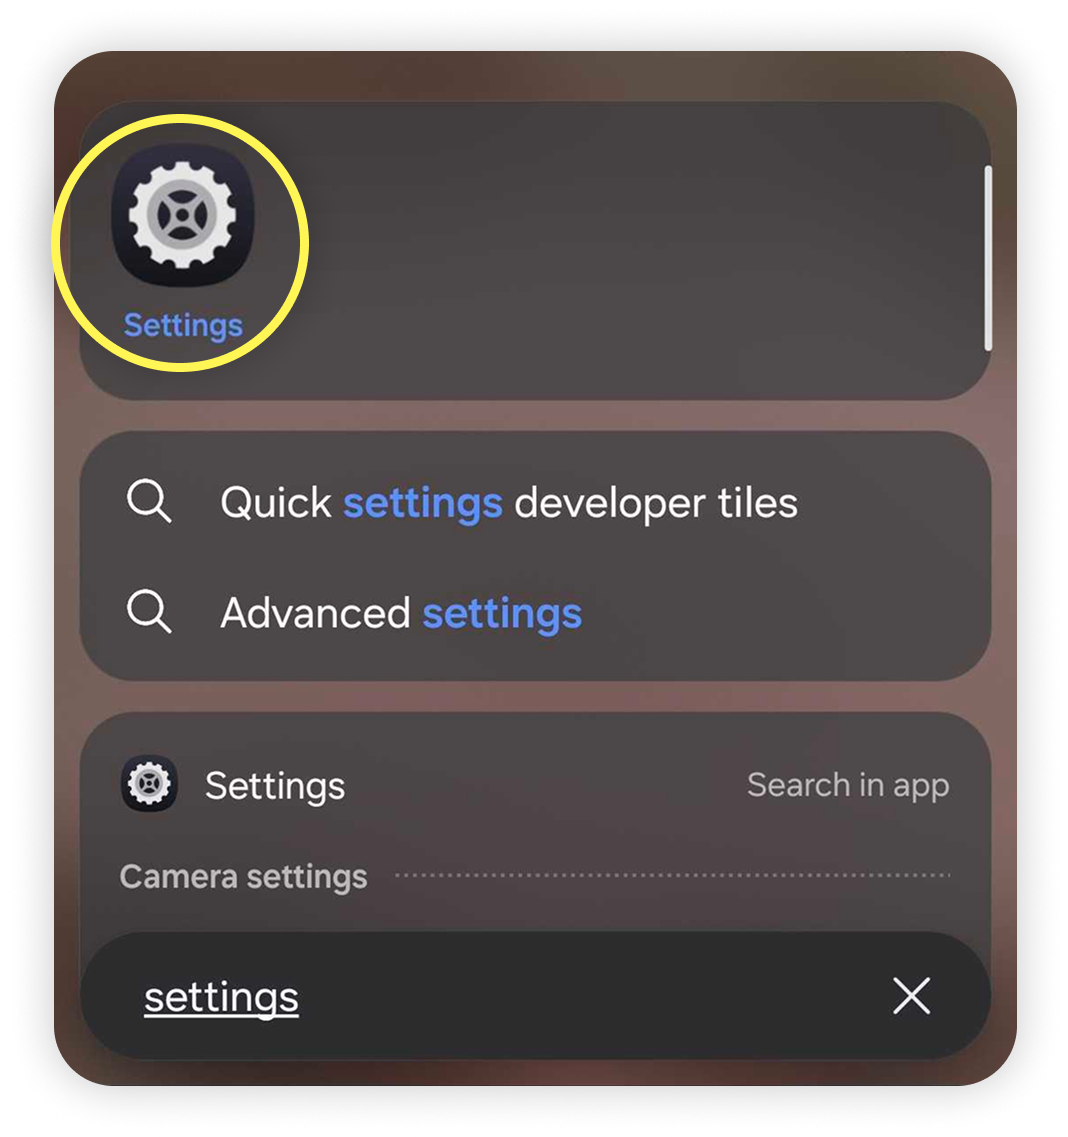Click the underlined settings text in the search bar
Viewport: 1068px width, 1137px height.
pyautogui.click(x=221, y=998)
